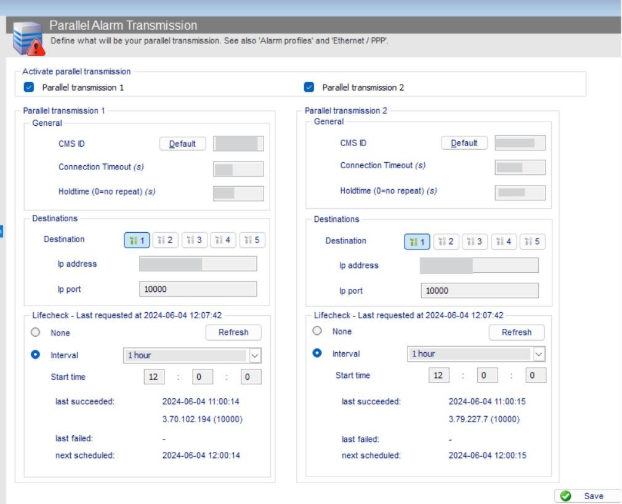Select Destination 3 tab in transmission 2

tap(475, 241)
